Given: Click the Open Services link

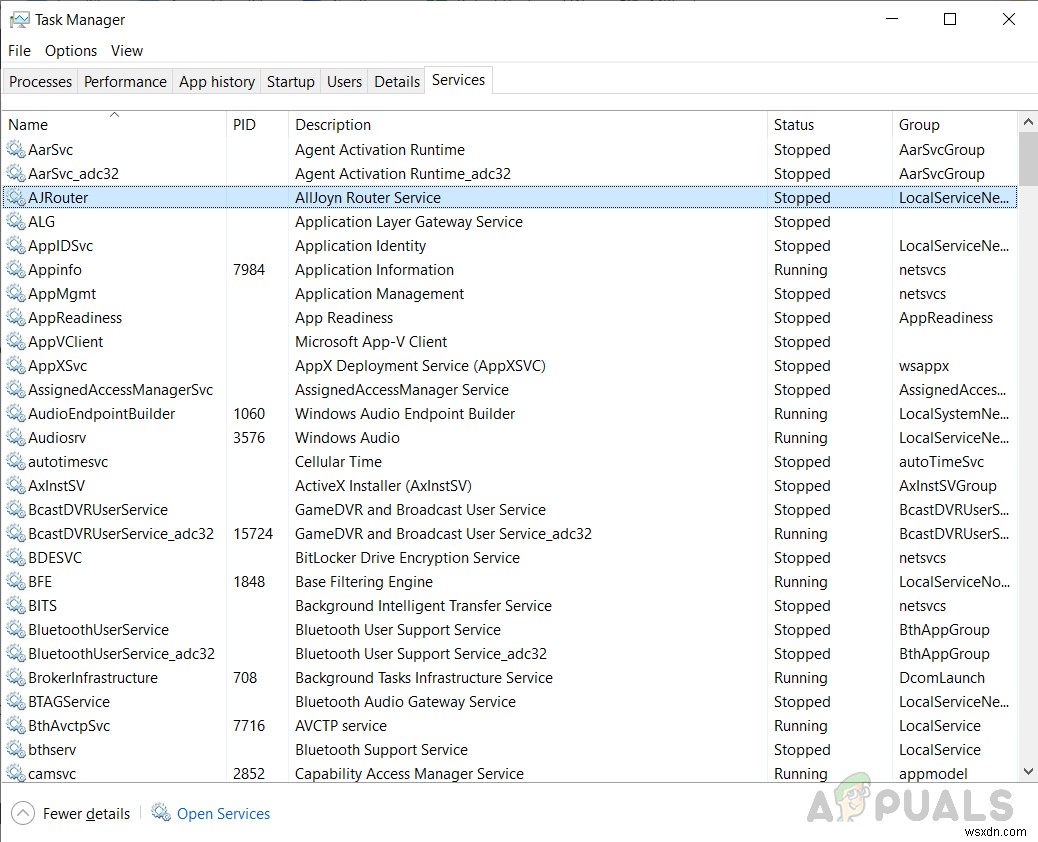Looking at the screenshot, I should pos(223,813).
